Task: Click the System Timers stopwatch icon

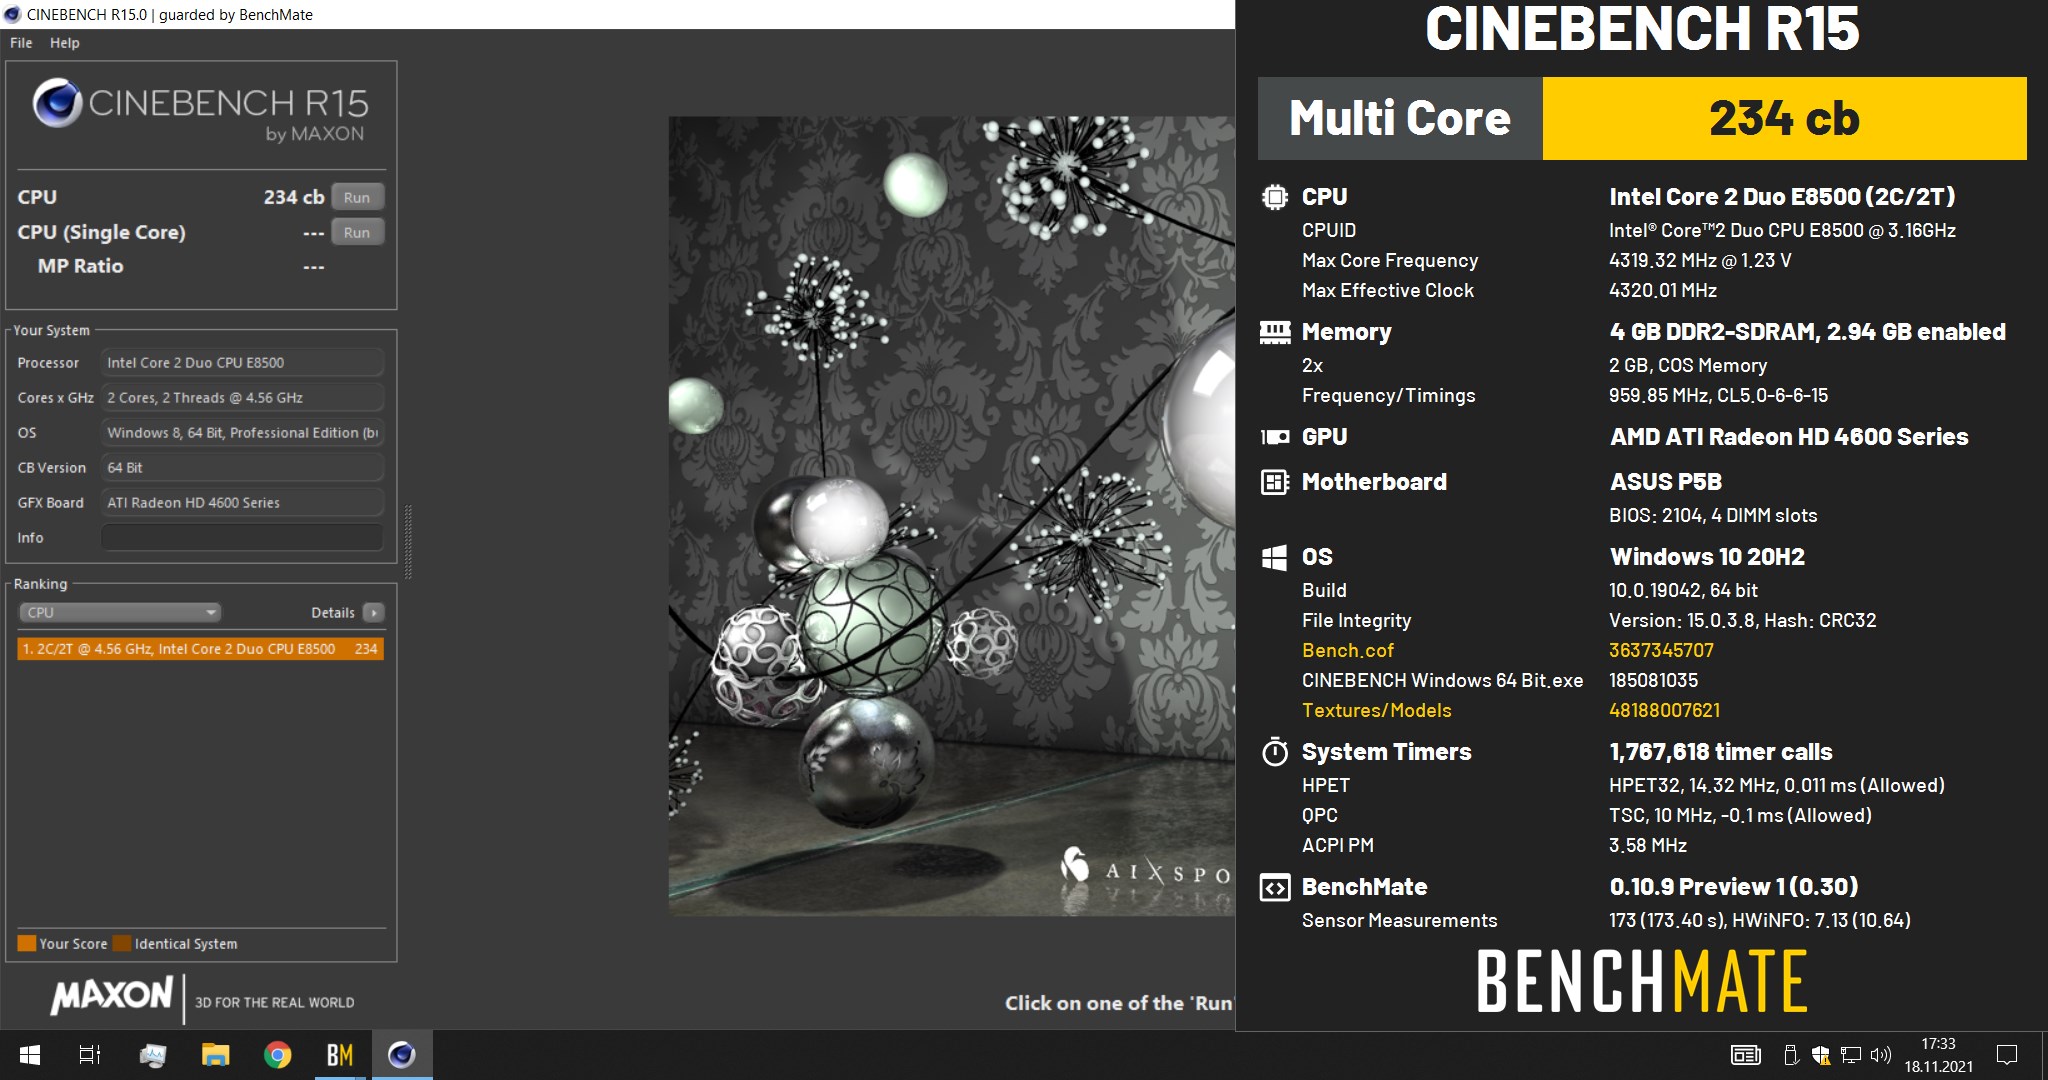Action: (x=1275, y=751)
